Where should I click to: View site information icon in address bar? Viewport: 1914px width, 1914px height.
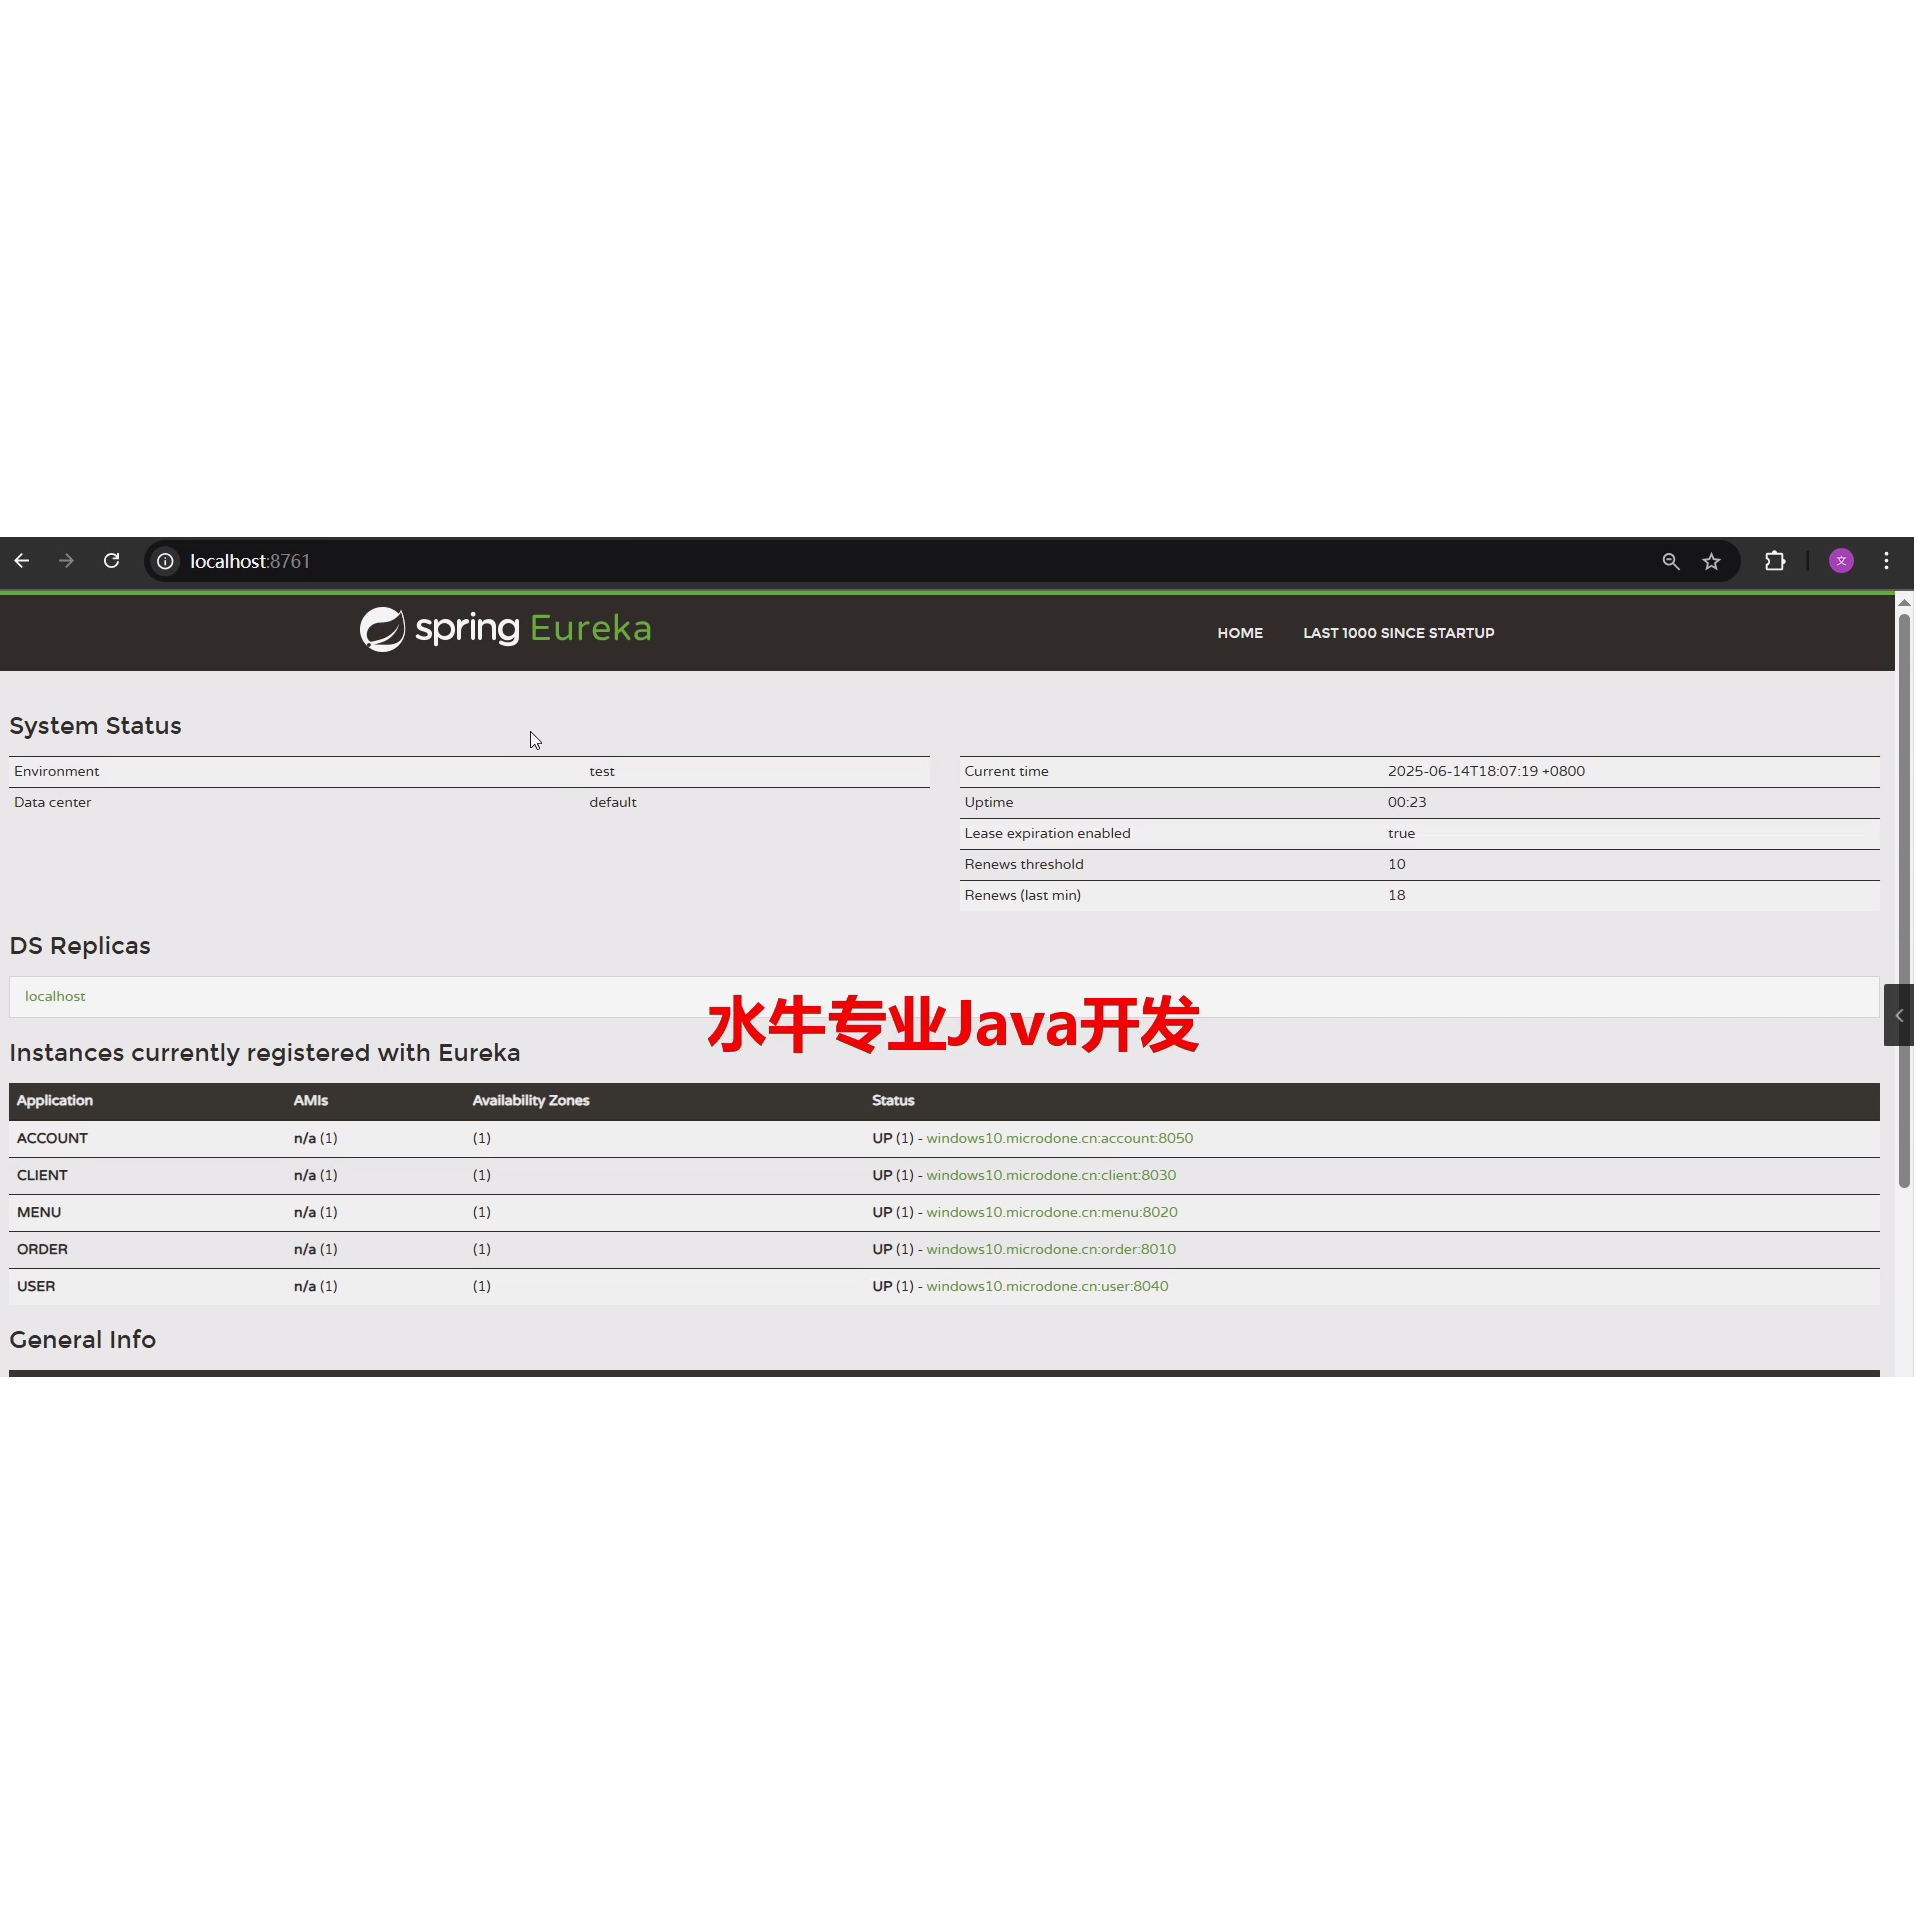pos(165,561)
